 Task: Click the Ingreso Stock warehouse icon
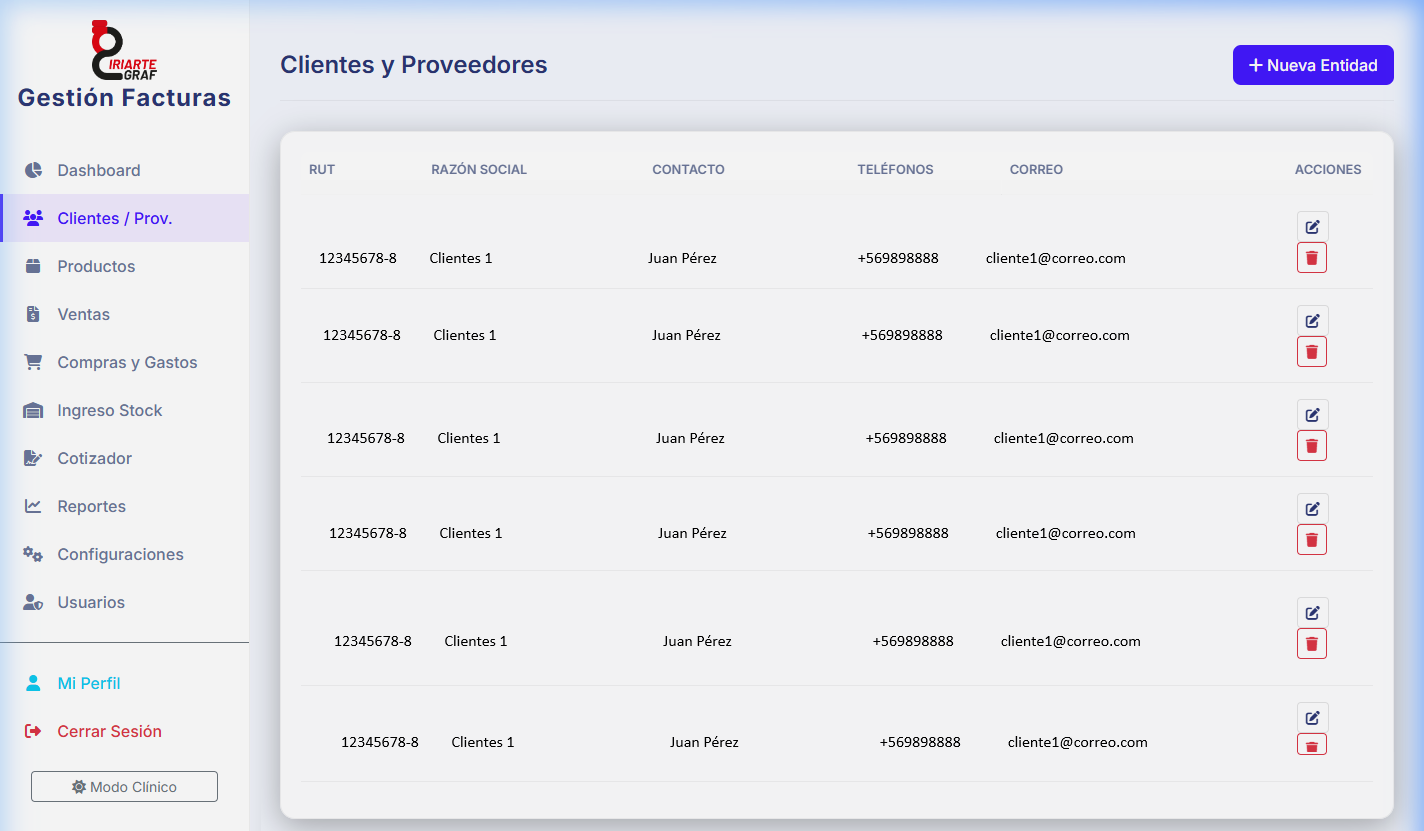(33, 410)
